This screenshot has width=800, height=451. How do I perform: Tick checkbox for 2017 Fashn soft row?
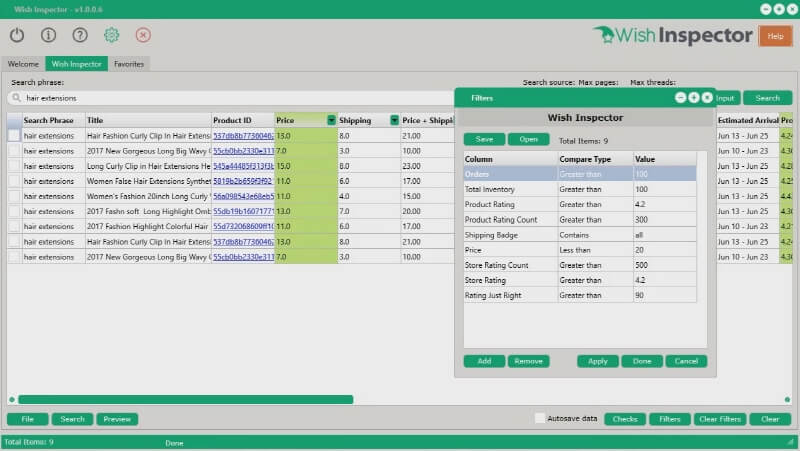14,211
